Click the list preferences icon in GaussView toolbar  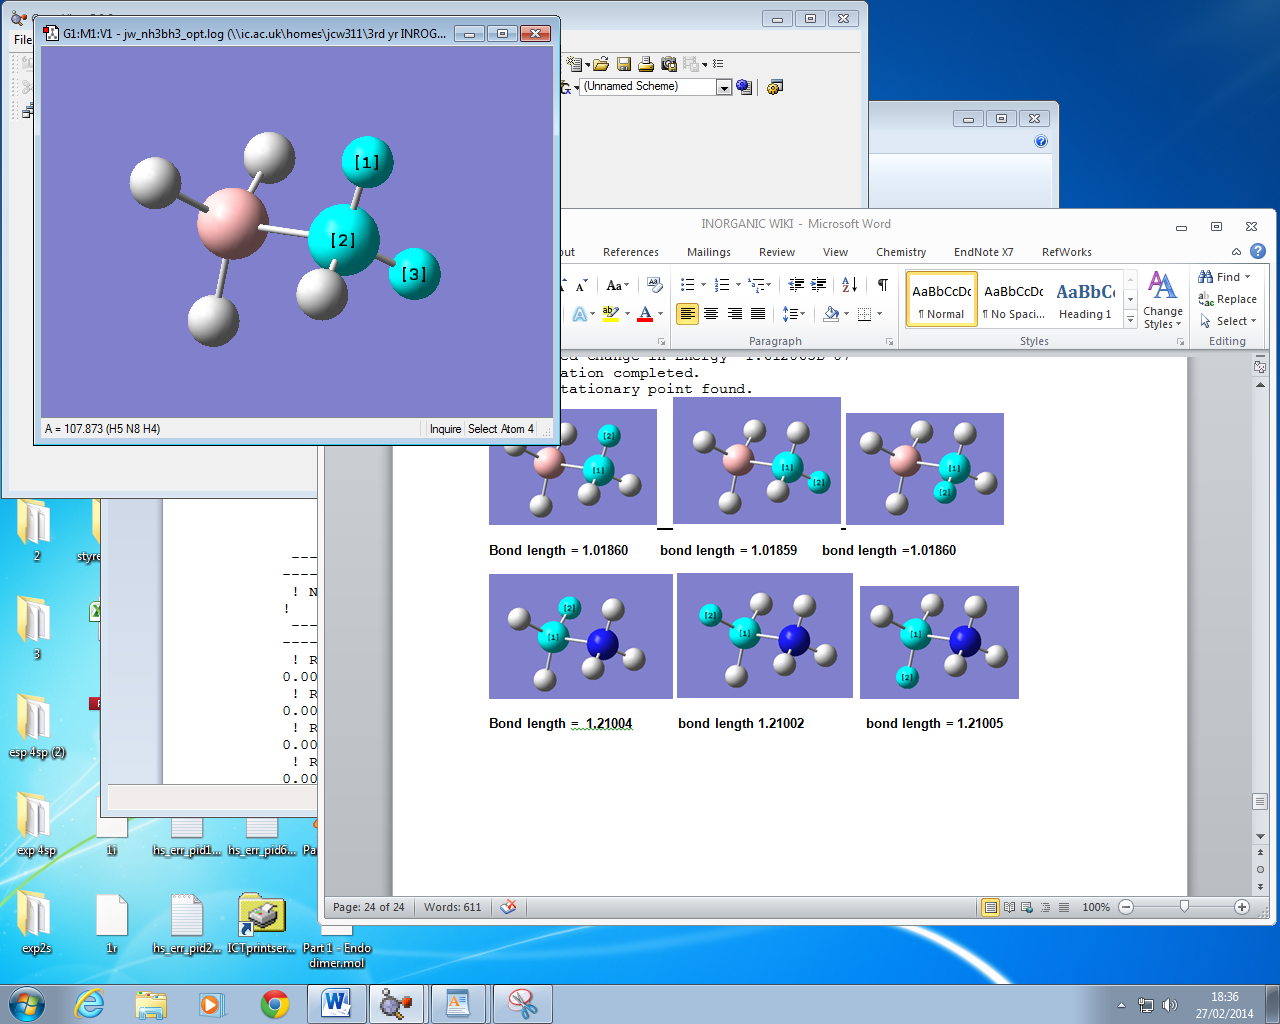pos(718,64)
